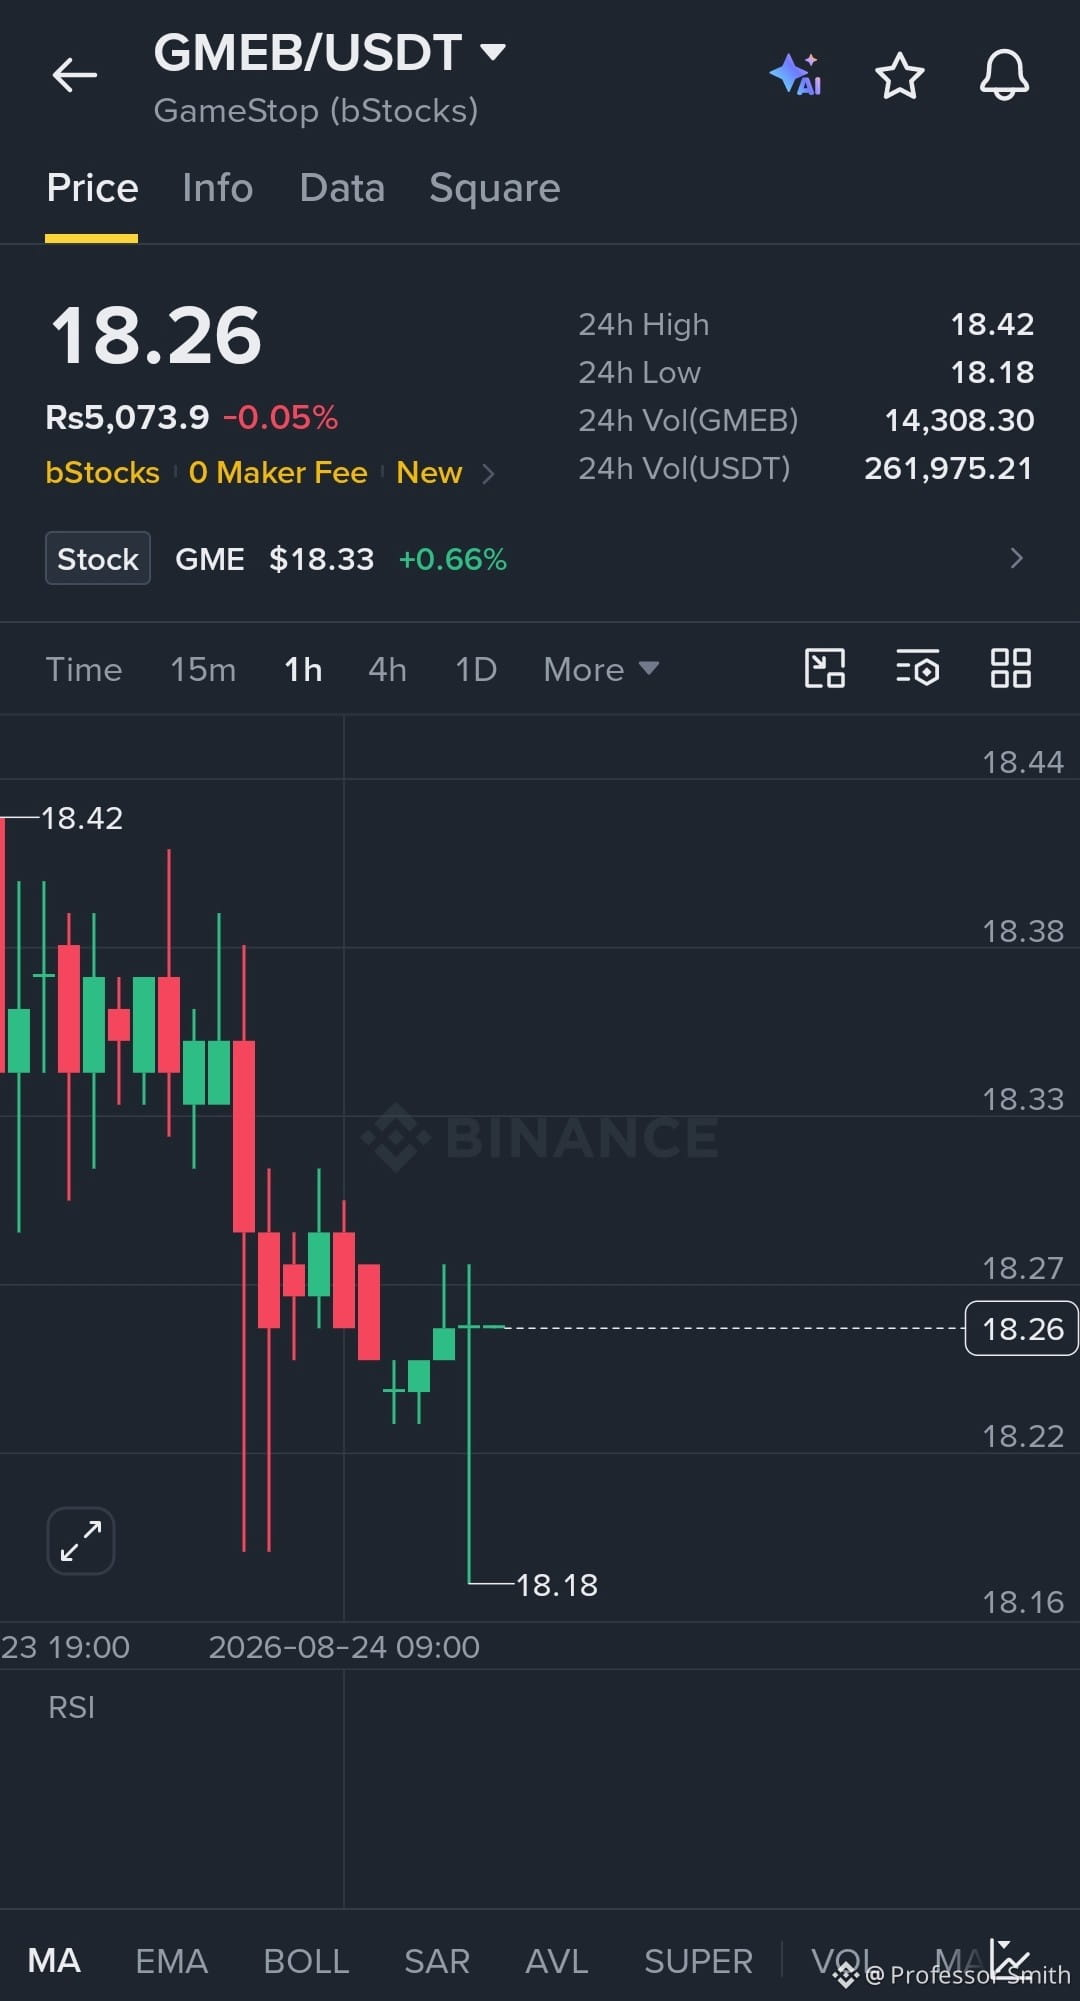
Task: Expand the More timeframes dropdown
Action: point(601,669)
